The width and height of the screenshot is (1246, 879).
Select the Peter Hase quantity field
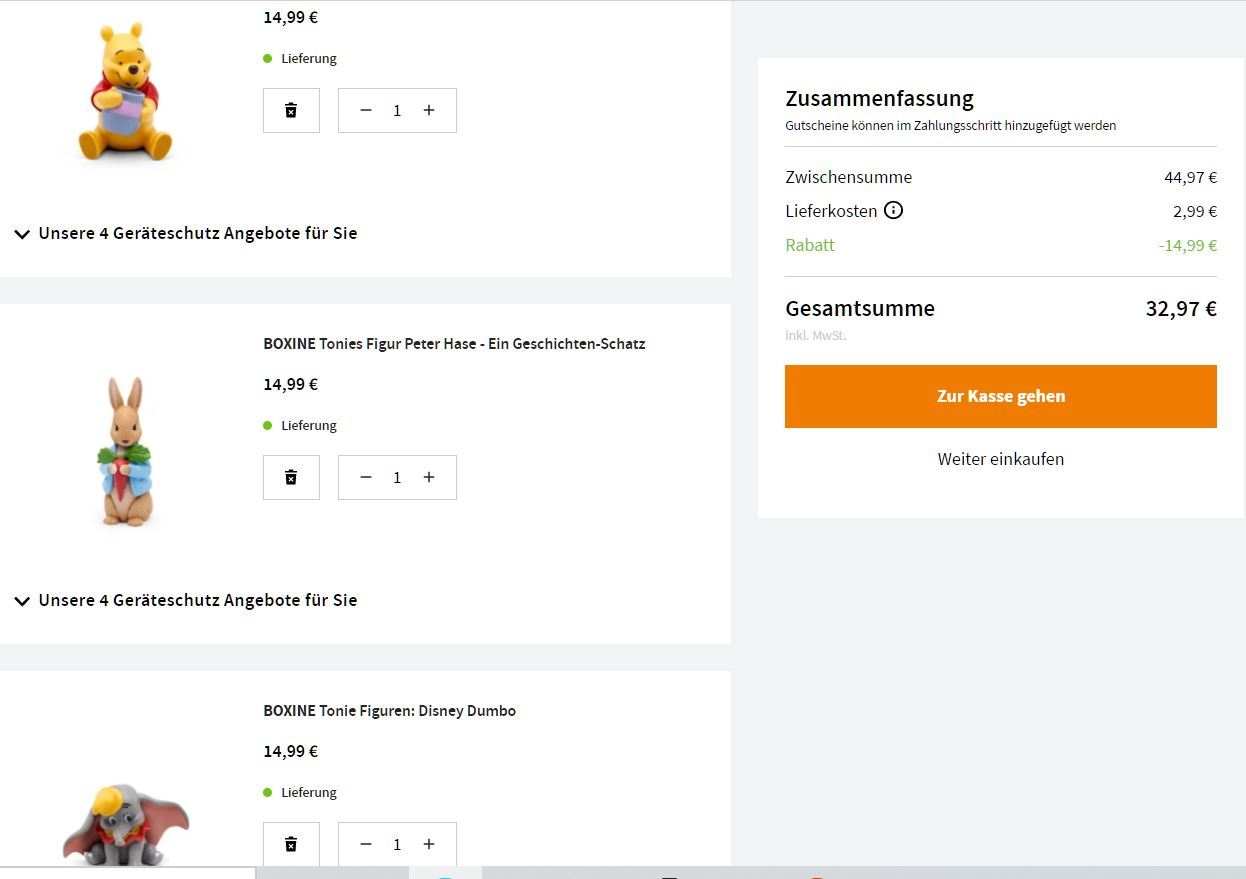(397, 477)
